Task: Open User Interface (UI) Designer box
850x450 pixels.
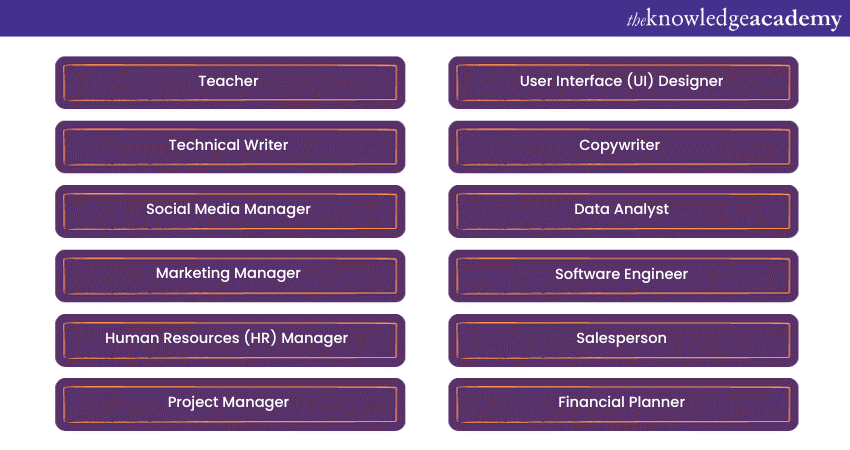Action: click(622, 81)
